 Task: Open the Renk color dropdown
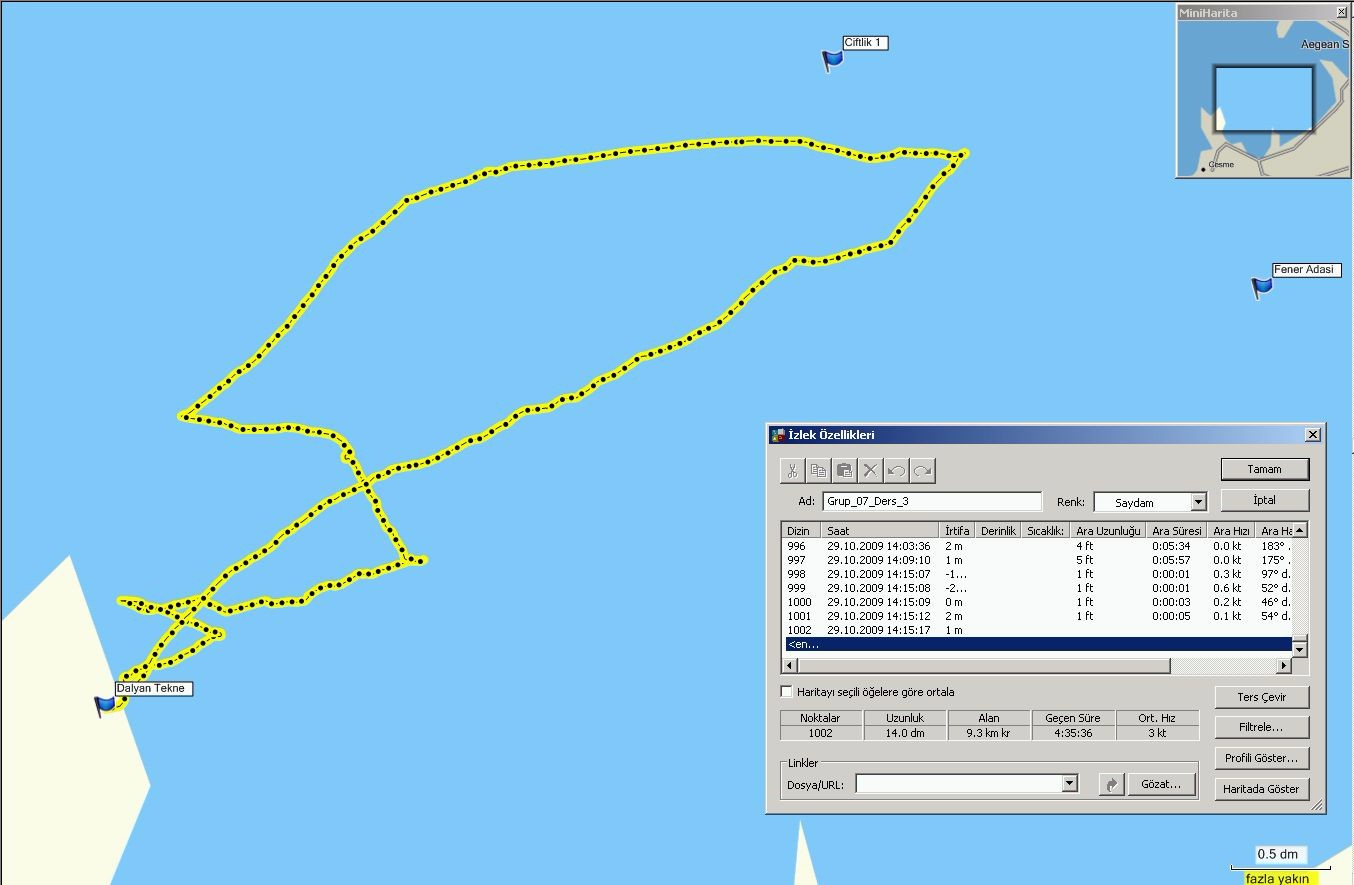click(x=1198, y=502)
